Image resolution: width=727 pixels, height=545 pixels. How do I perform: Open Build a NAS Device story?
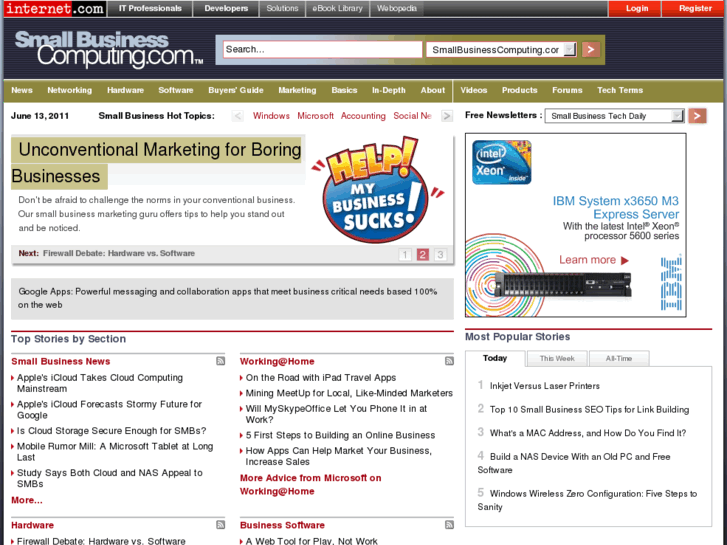tap(574, 463)
